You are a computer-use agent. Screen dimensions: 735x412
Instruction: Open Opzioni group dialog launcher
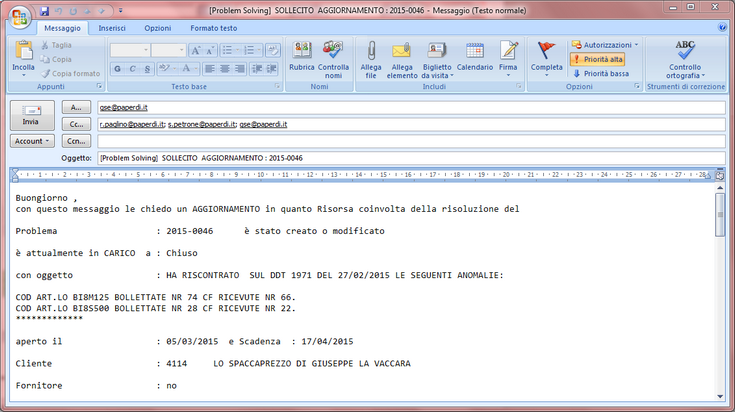(637, 86)
